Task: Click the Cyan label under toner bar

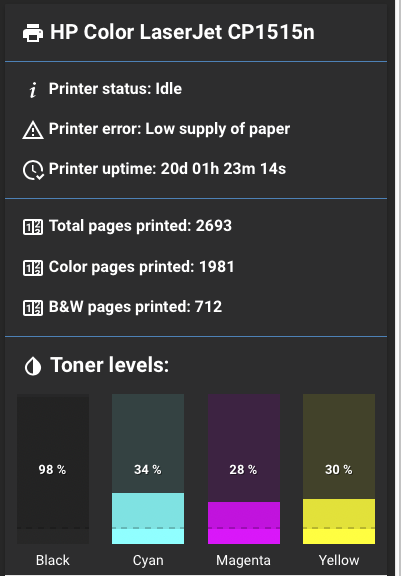Action: click(x=148, y=561)
